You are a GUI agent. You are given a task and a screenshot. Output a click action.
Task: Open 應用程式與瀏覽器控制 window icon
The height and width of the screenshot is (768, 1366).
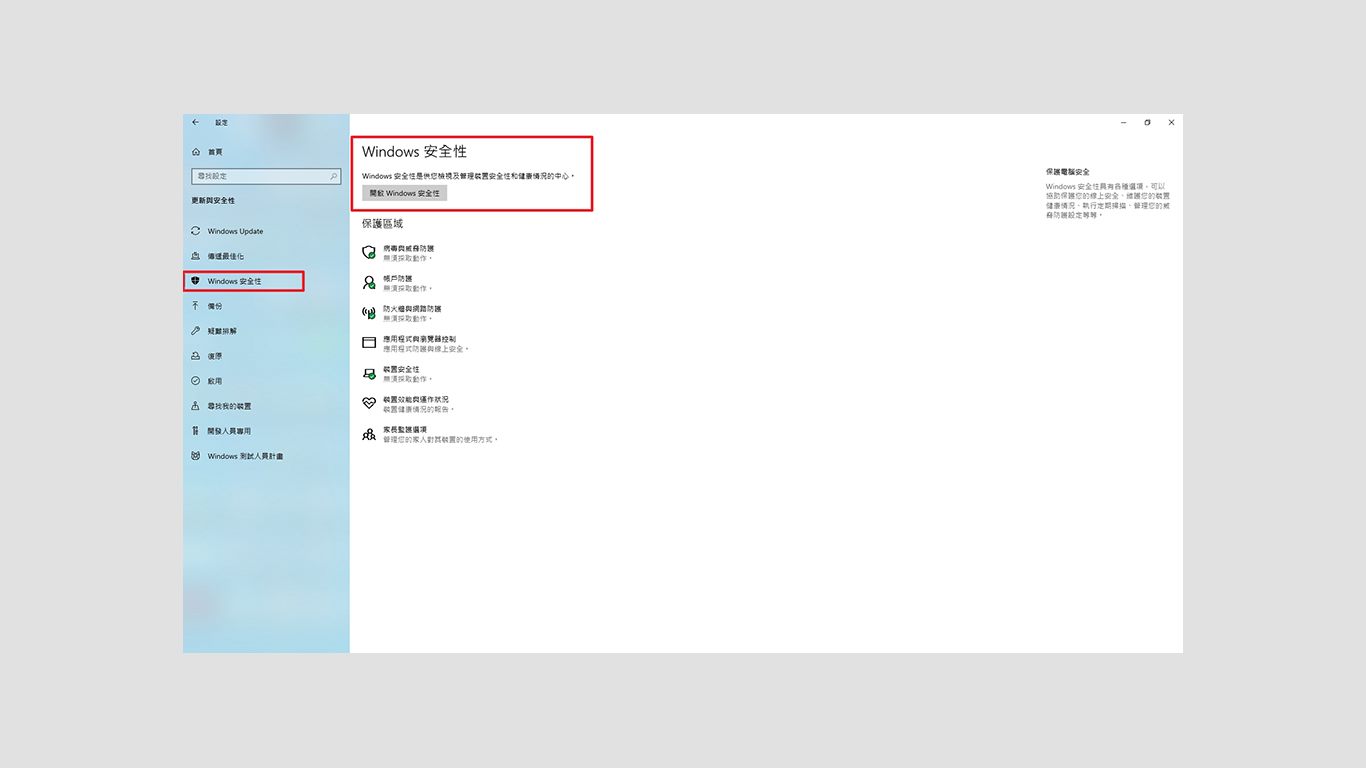[x=369, y=343]
